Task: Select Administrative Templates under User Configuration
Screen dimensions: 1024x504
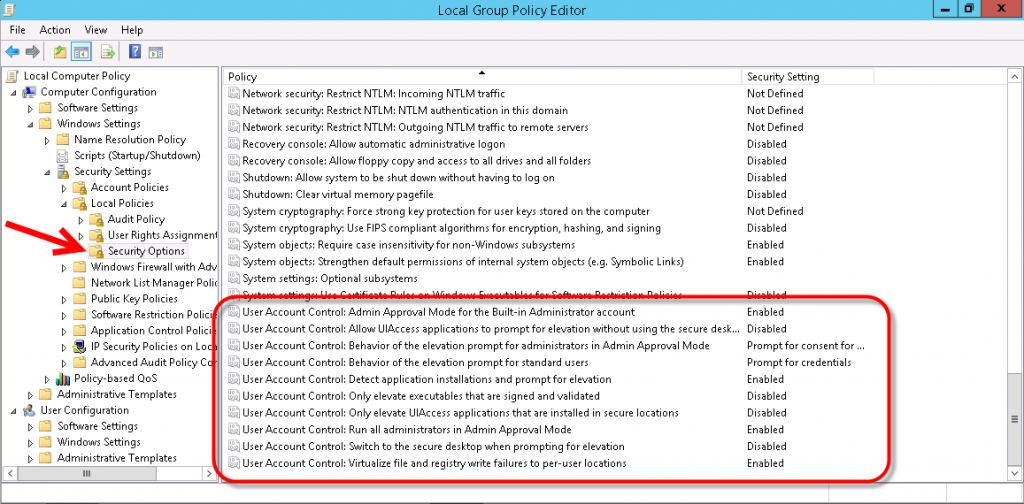Action: 117,458
